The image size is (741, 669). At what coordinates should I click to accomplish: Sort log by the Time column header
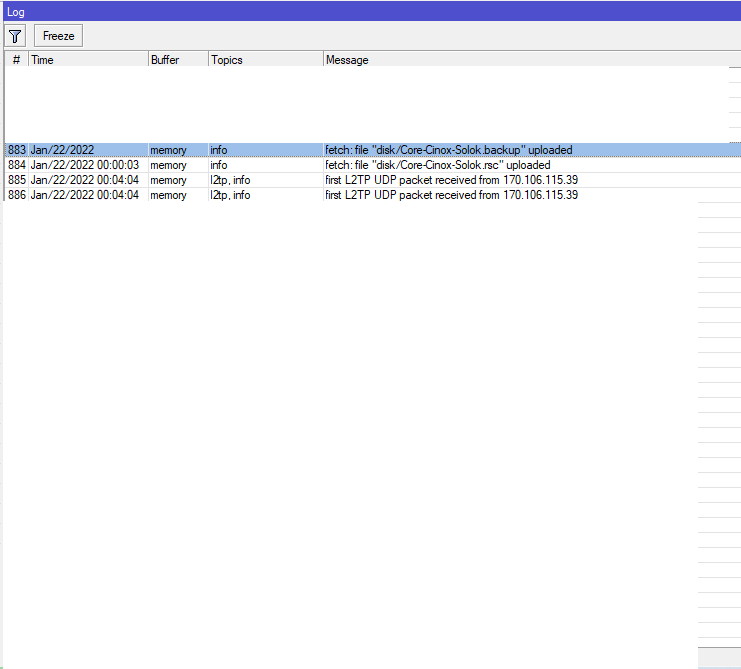pyautogui.click(x=88, y=60)
